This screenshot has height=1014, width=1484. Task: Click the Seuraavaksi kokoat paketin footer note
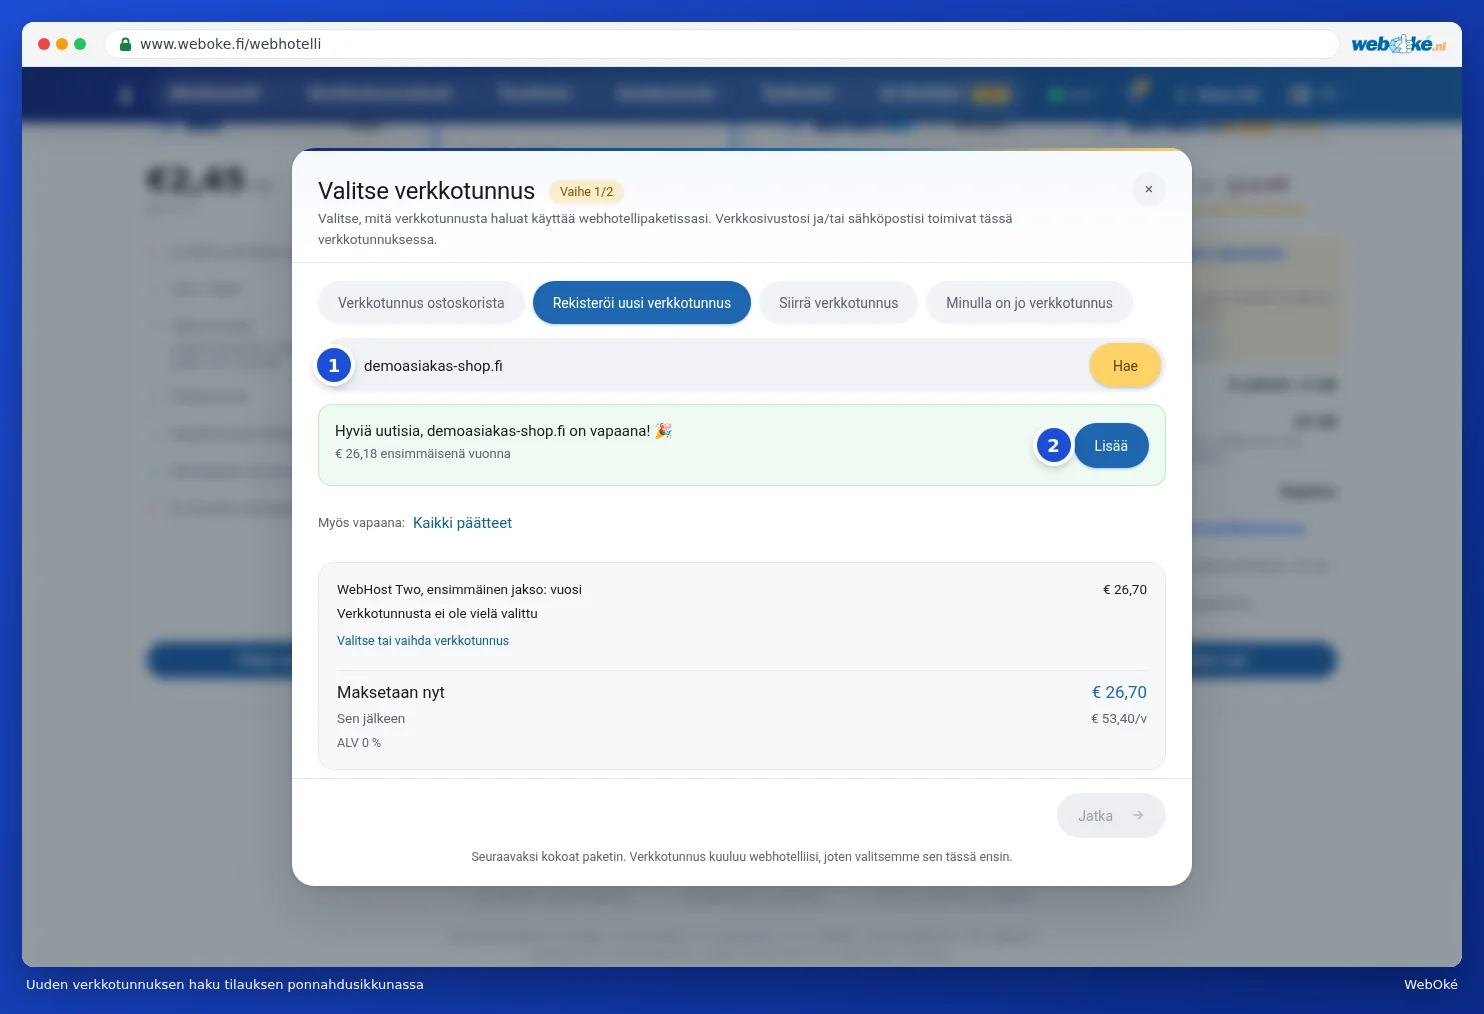click(742, 857)
